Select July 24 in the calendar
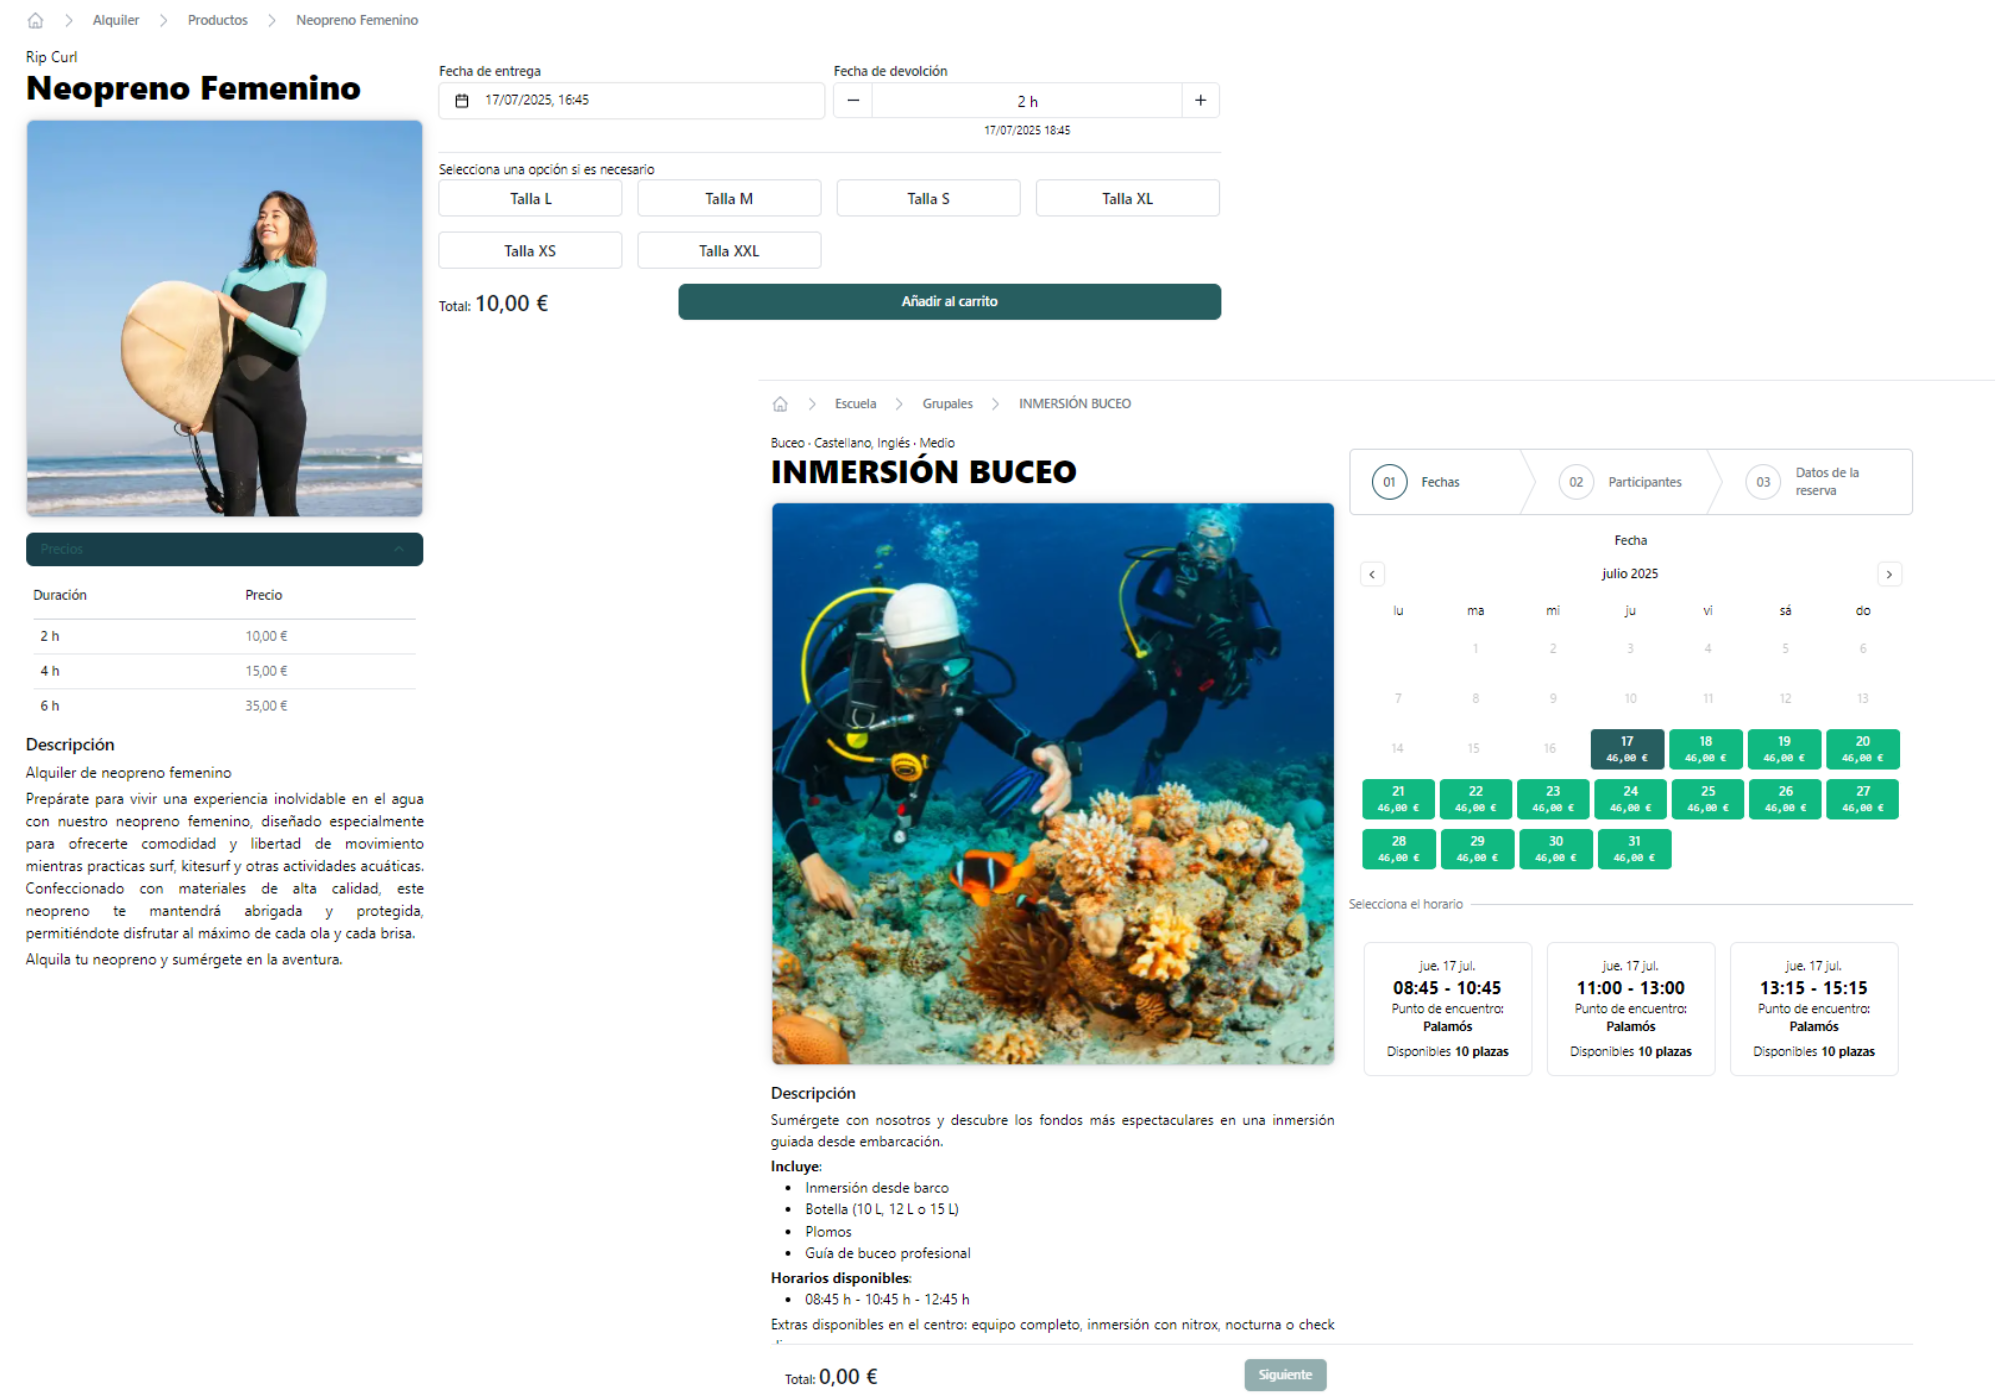Screen dimensions: 2000x1400 click(x=1630, y=799)
